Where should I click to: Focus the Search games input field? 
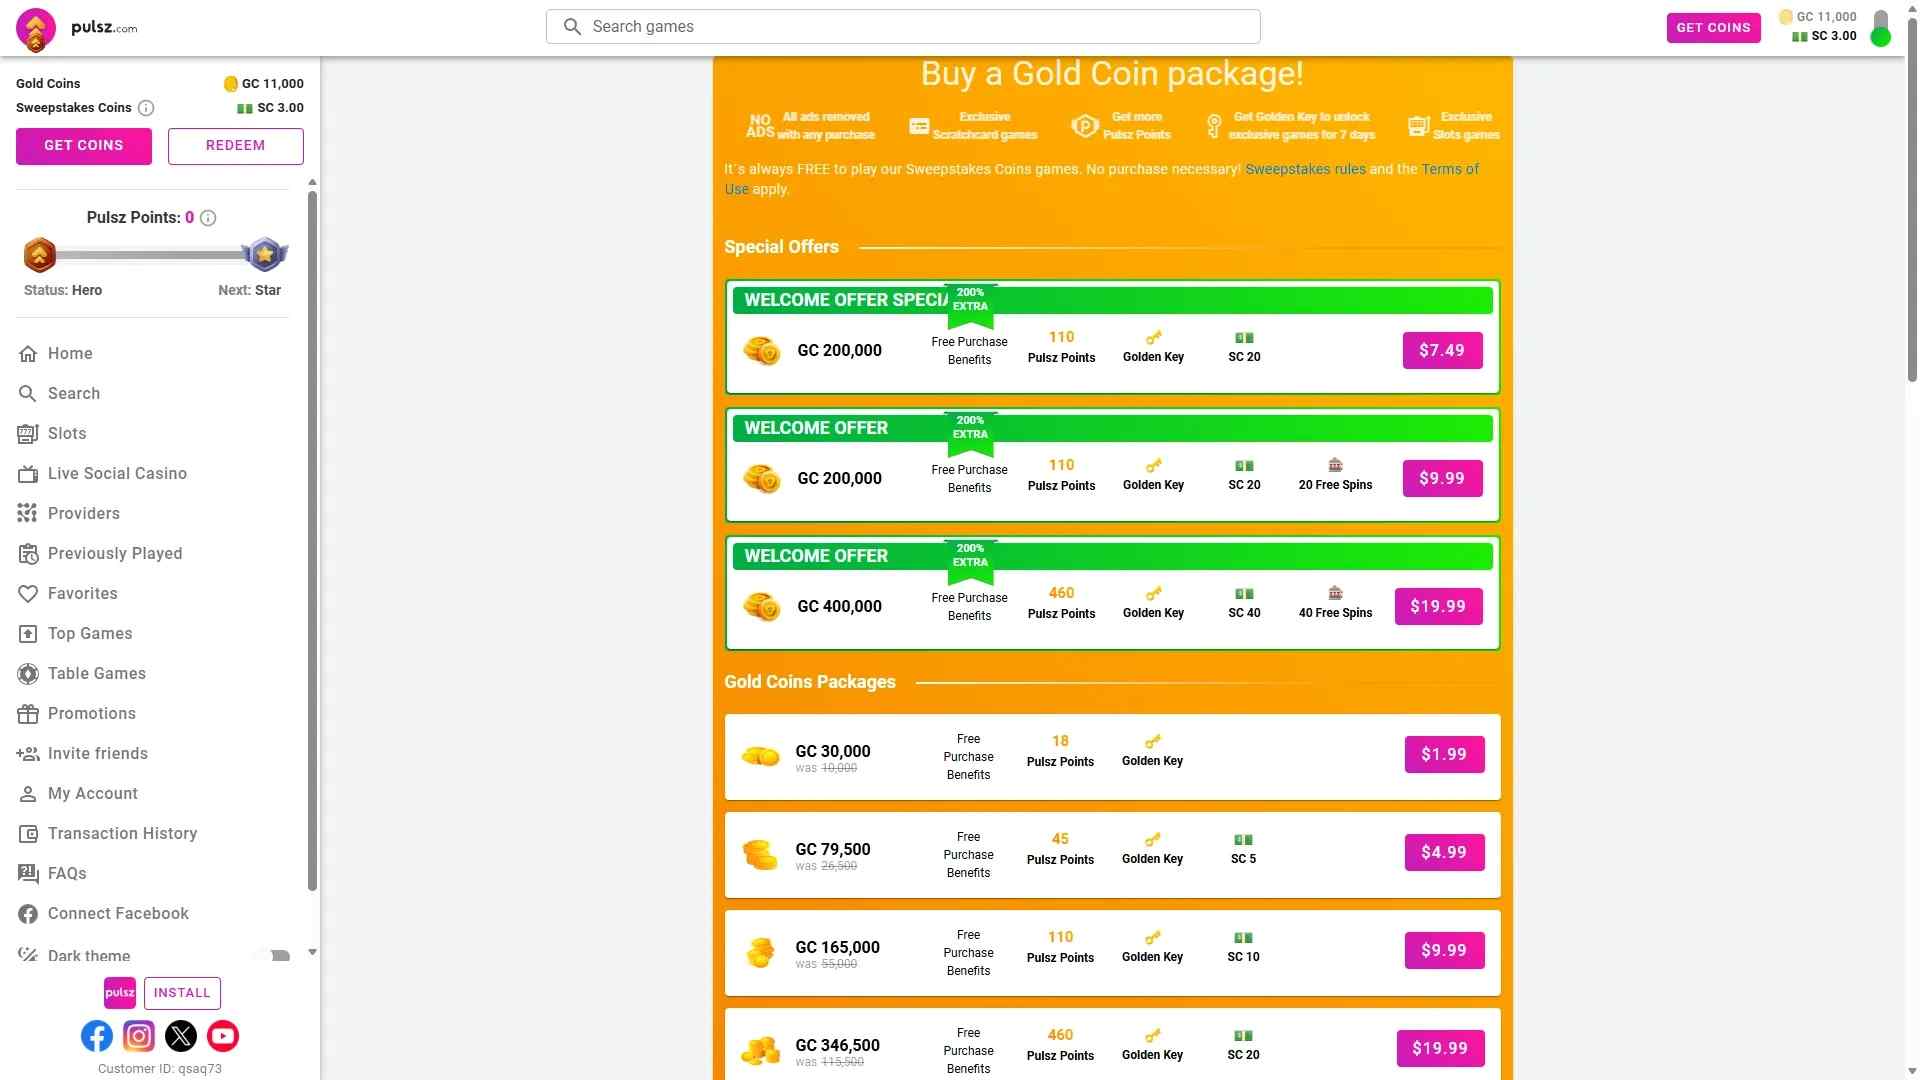(x=903, y=27)
